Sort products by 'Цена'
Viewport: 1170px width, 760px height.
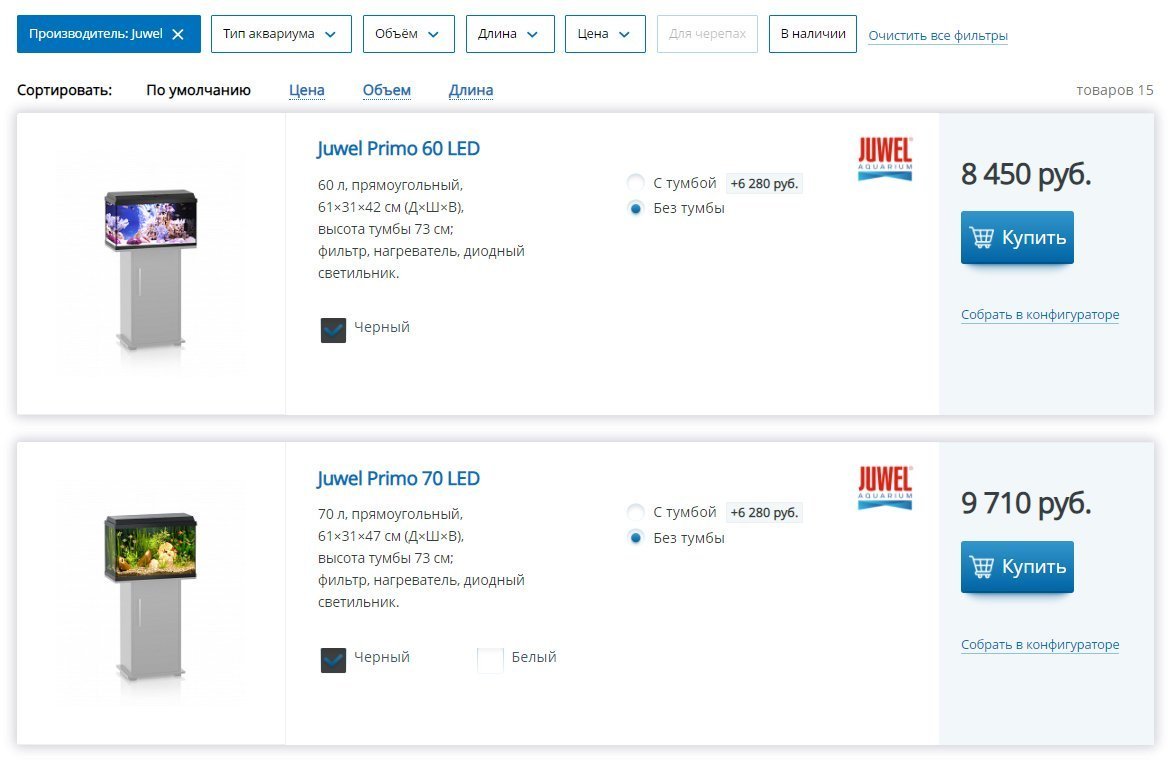pos(306,90)
